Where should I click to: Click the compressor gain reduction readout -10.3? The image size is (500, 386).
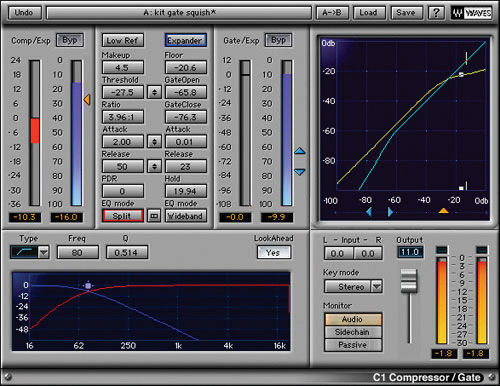[25, 217]
